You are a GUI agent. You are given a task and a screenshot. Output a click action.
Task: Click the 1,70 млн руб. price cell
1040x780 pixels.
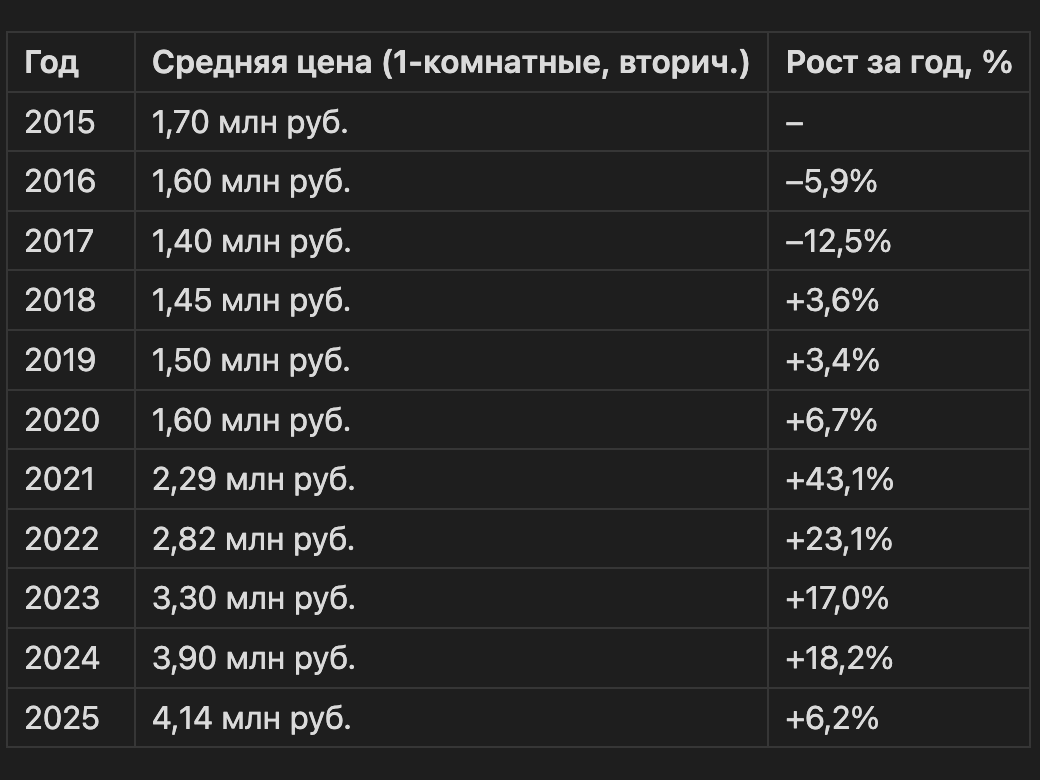pyautogui.click(x=250, y=122)
